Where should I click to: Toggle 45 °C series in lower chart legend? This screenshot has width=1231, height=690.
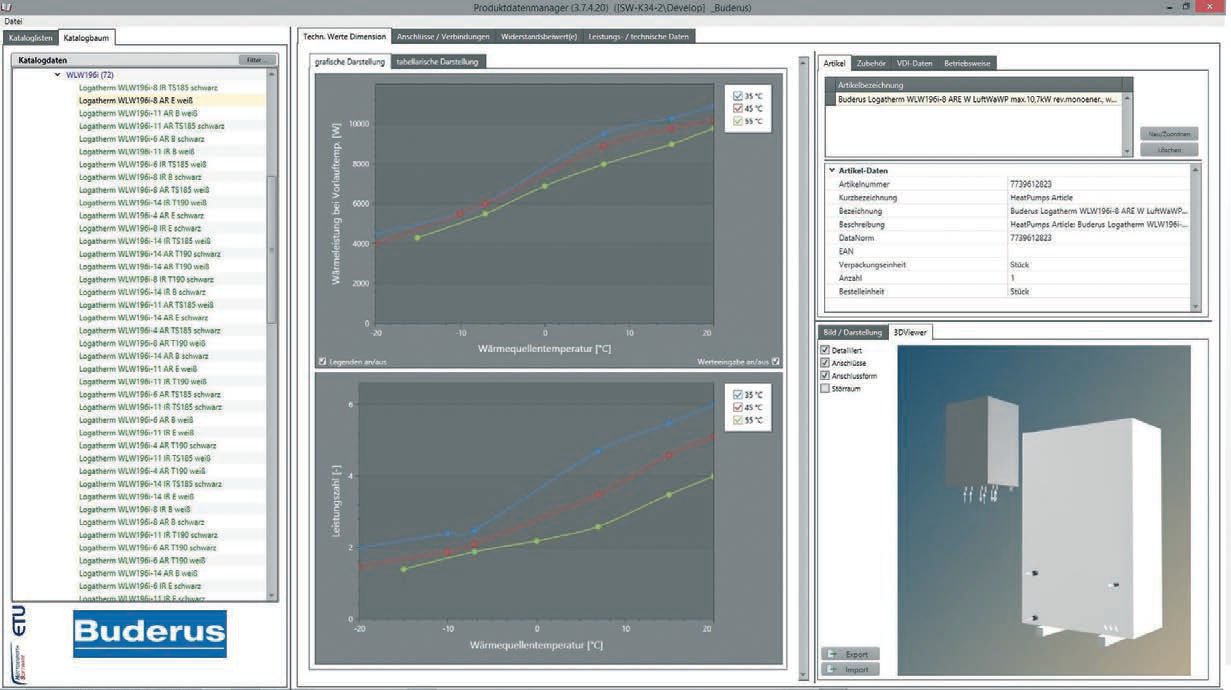point(737,407)
